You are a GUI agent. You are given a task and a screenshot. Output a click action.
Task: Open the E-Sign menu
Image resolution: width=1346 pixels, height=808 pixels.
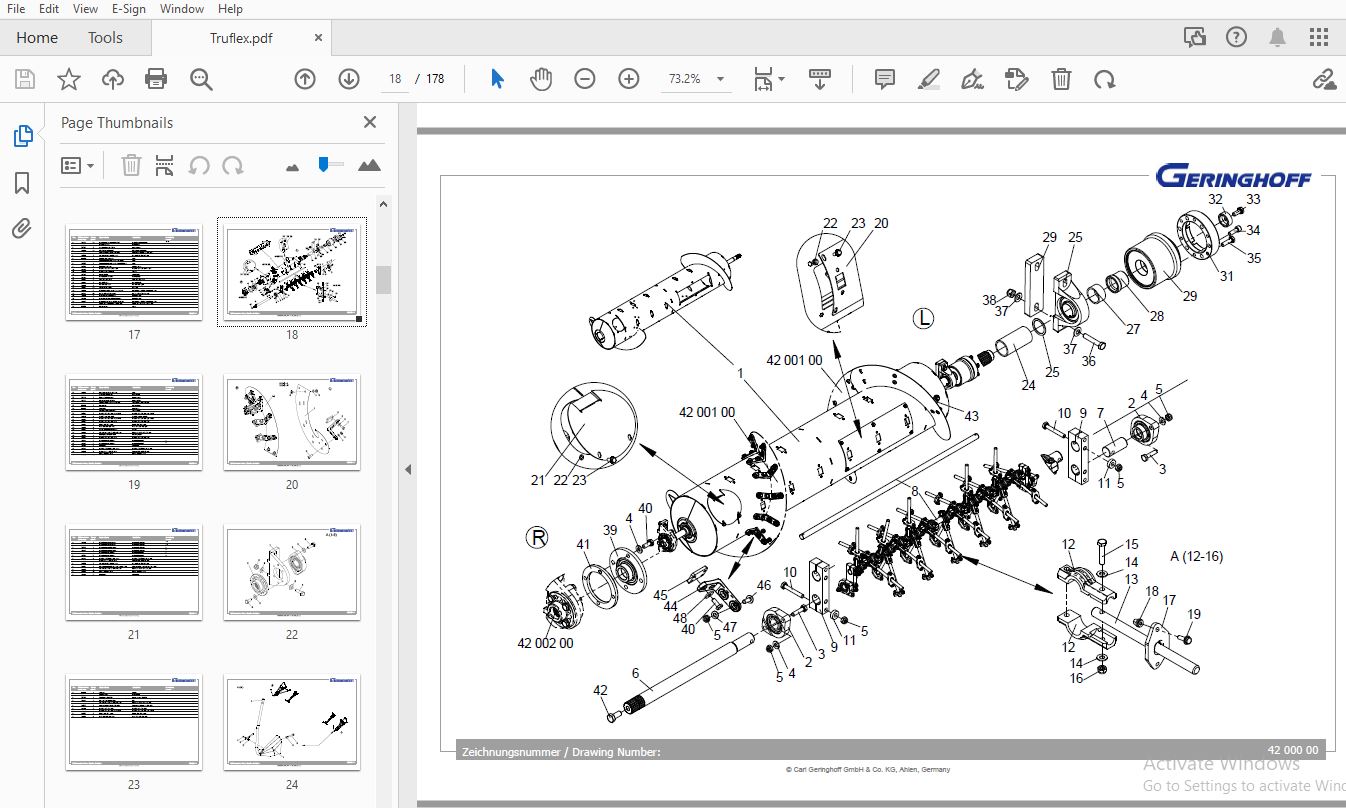[129, 9]
